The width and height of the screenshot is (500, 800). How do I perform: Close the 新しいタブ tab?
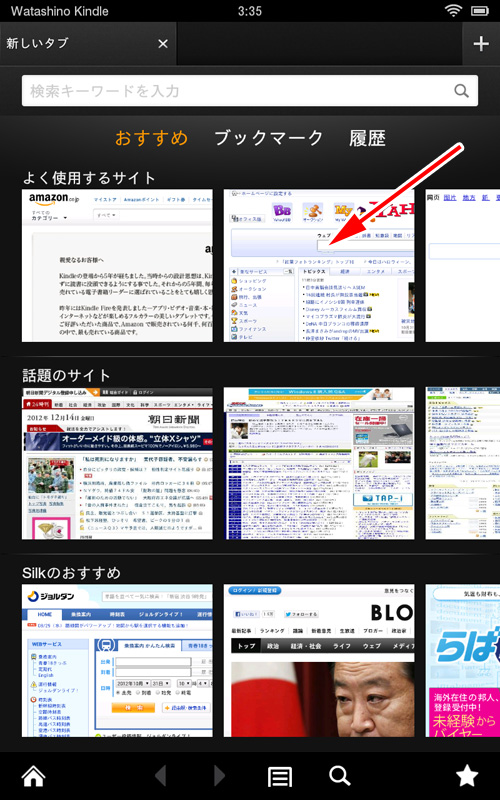[163, 44]
